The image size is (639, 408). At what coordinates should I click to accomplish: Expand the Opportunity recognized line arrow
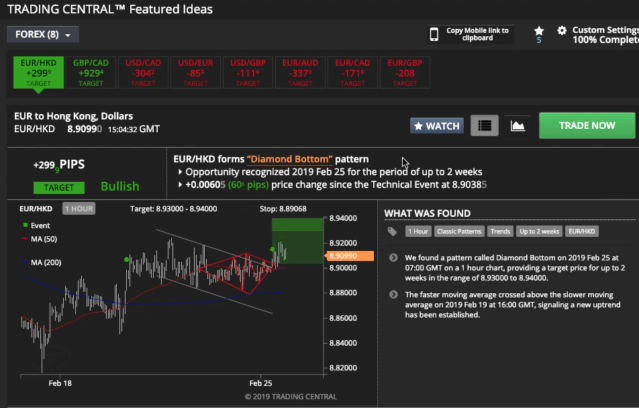point(180,172)
